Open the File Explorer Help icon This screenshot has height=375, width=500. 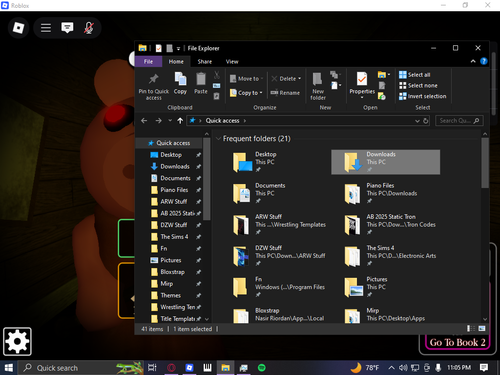484,61
